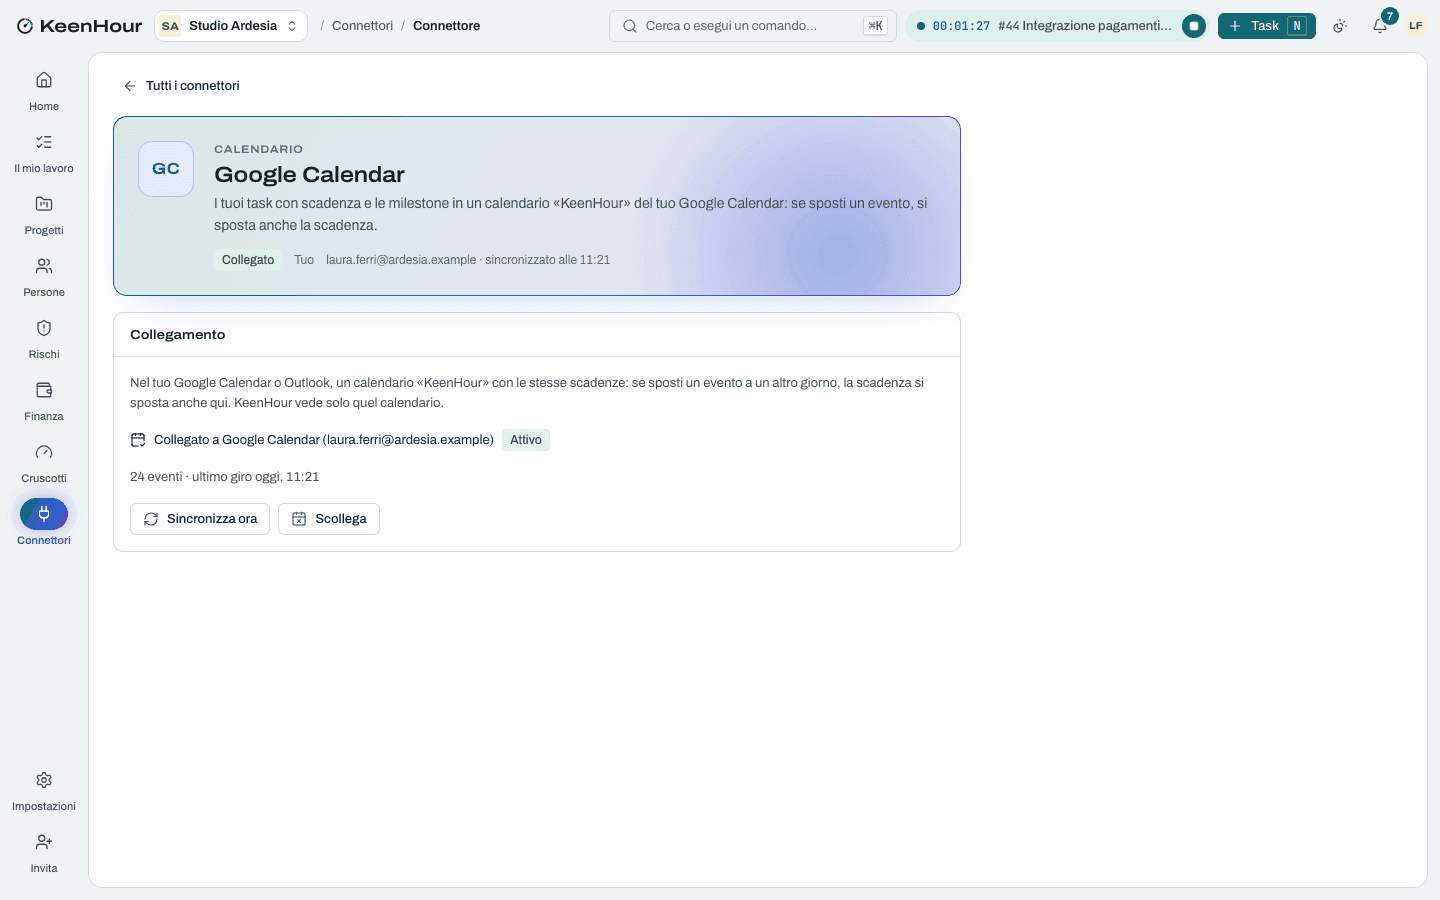The height and width of the screenshot is (900, 1440).
Task: Create new Task button
Action: point(1266,26)
